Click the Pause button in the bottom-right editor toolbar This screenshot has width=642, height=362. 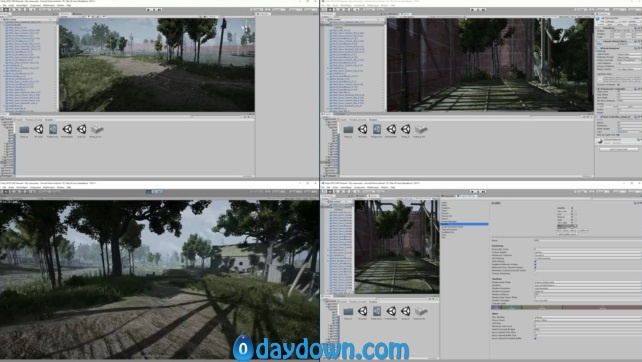[477, 191]
